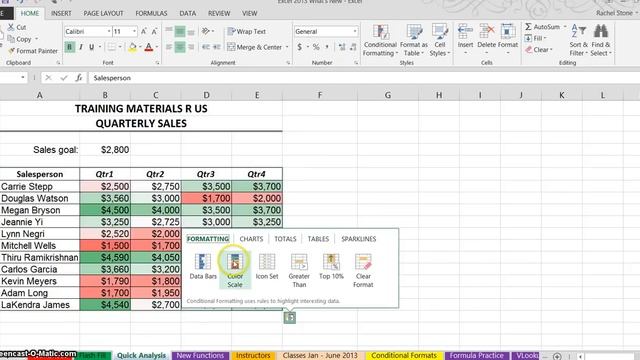Click the Orientation text angle icon

(x=206, y=31)
